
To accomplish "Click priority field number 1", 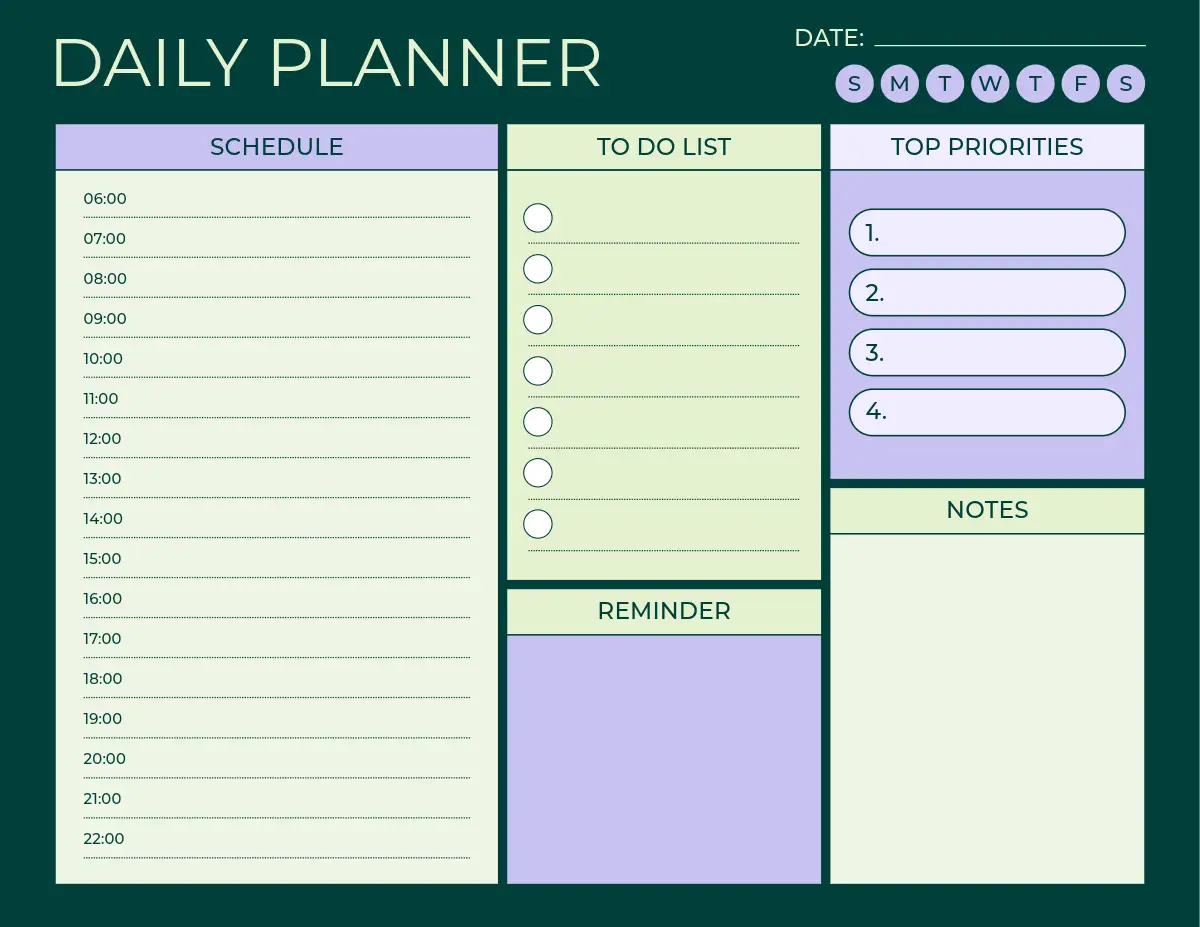I will pyautogui.click(x=987, y=233).
